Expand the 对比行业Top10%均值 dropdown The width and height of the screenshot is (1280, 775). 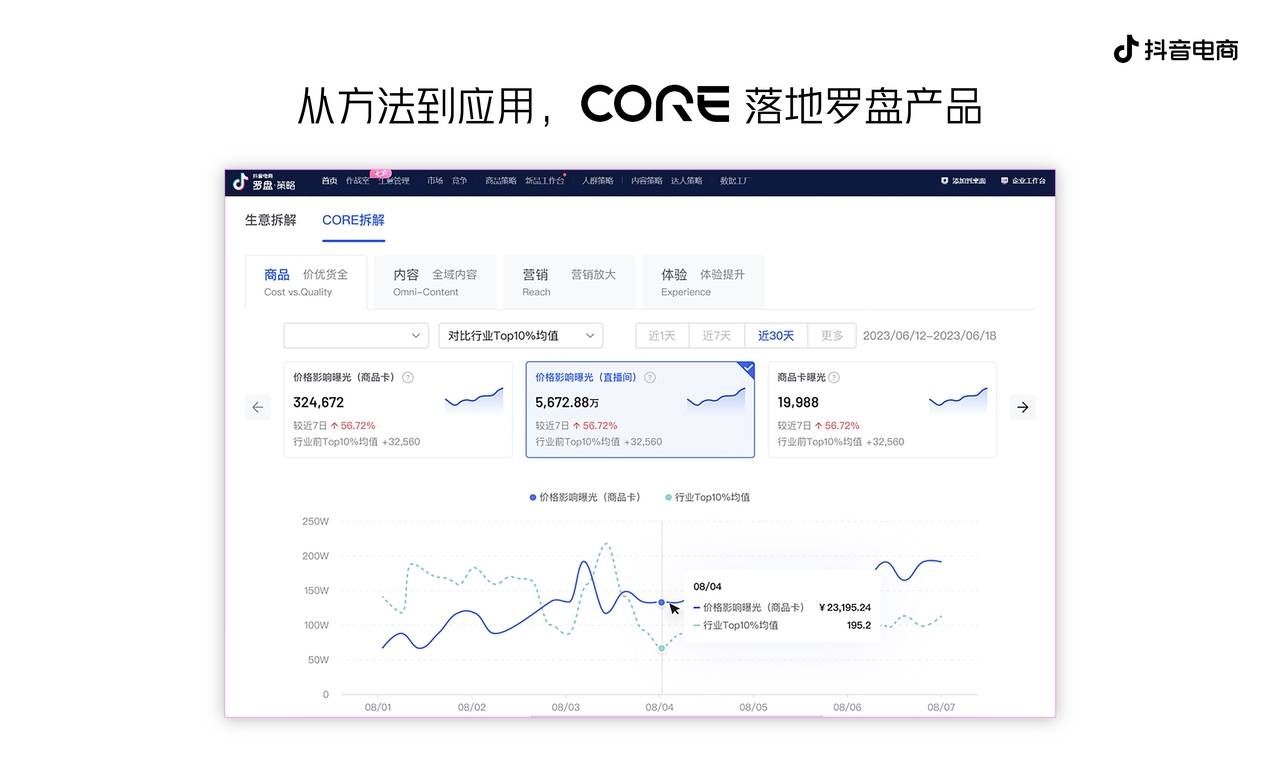[x=520, y=336]
